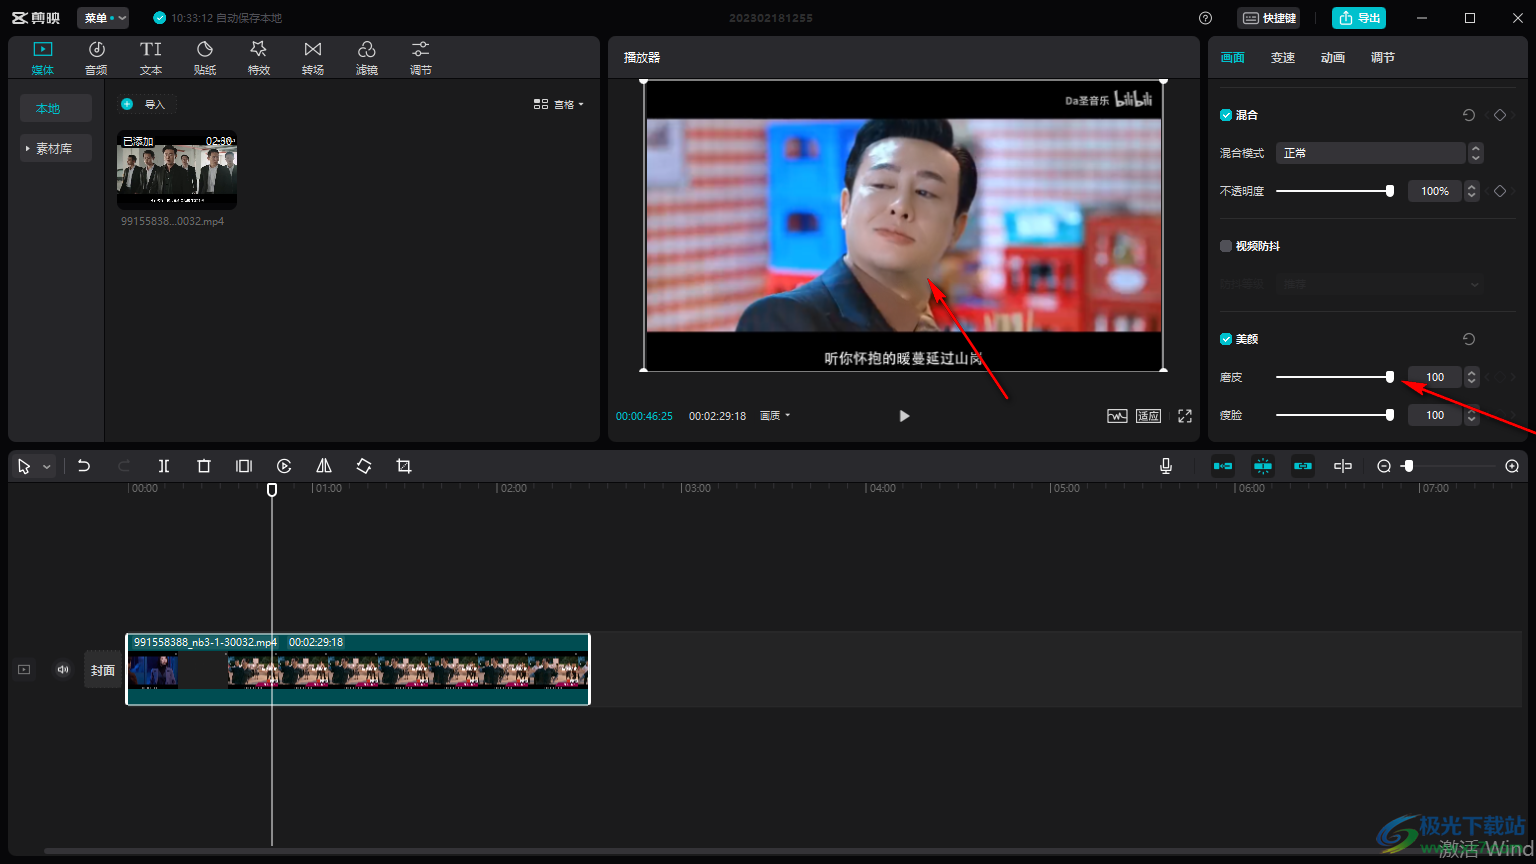This screenshot has width=1536, height=864.
Task: Open the 文本 text panel
Action: (151, 58)
